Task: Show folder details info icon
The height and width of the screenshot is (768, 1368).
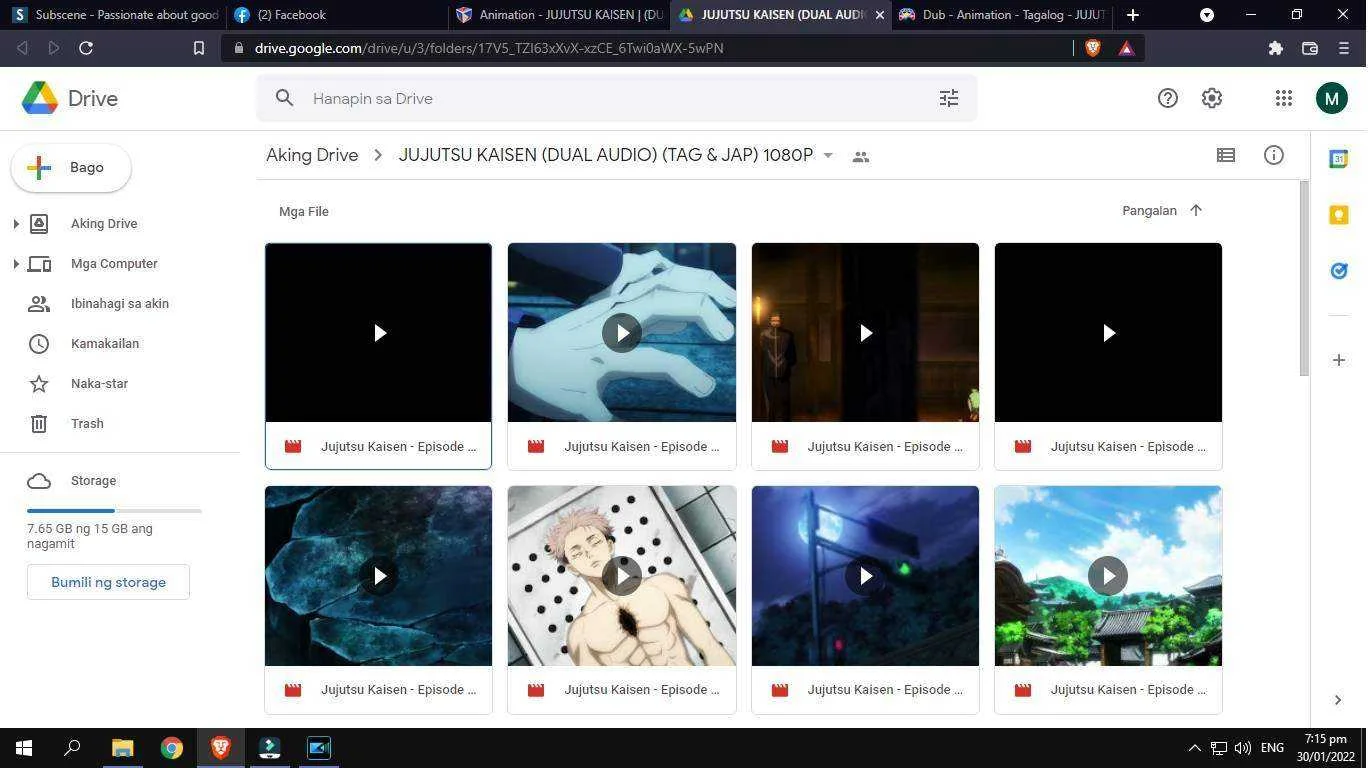Action: (1274, 155)
